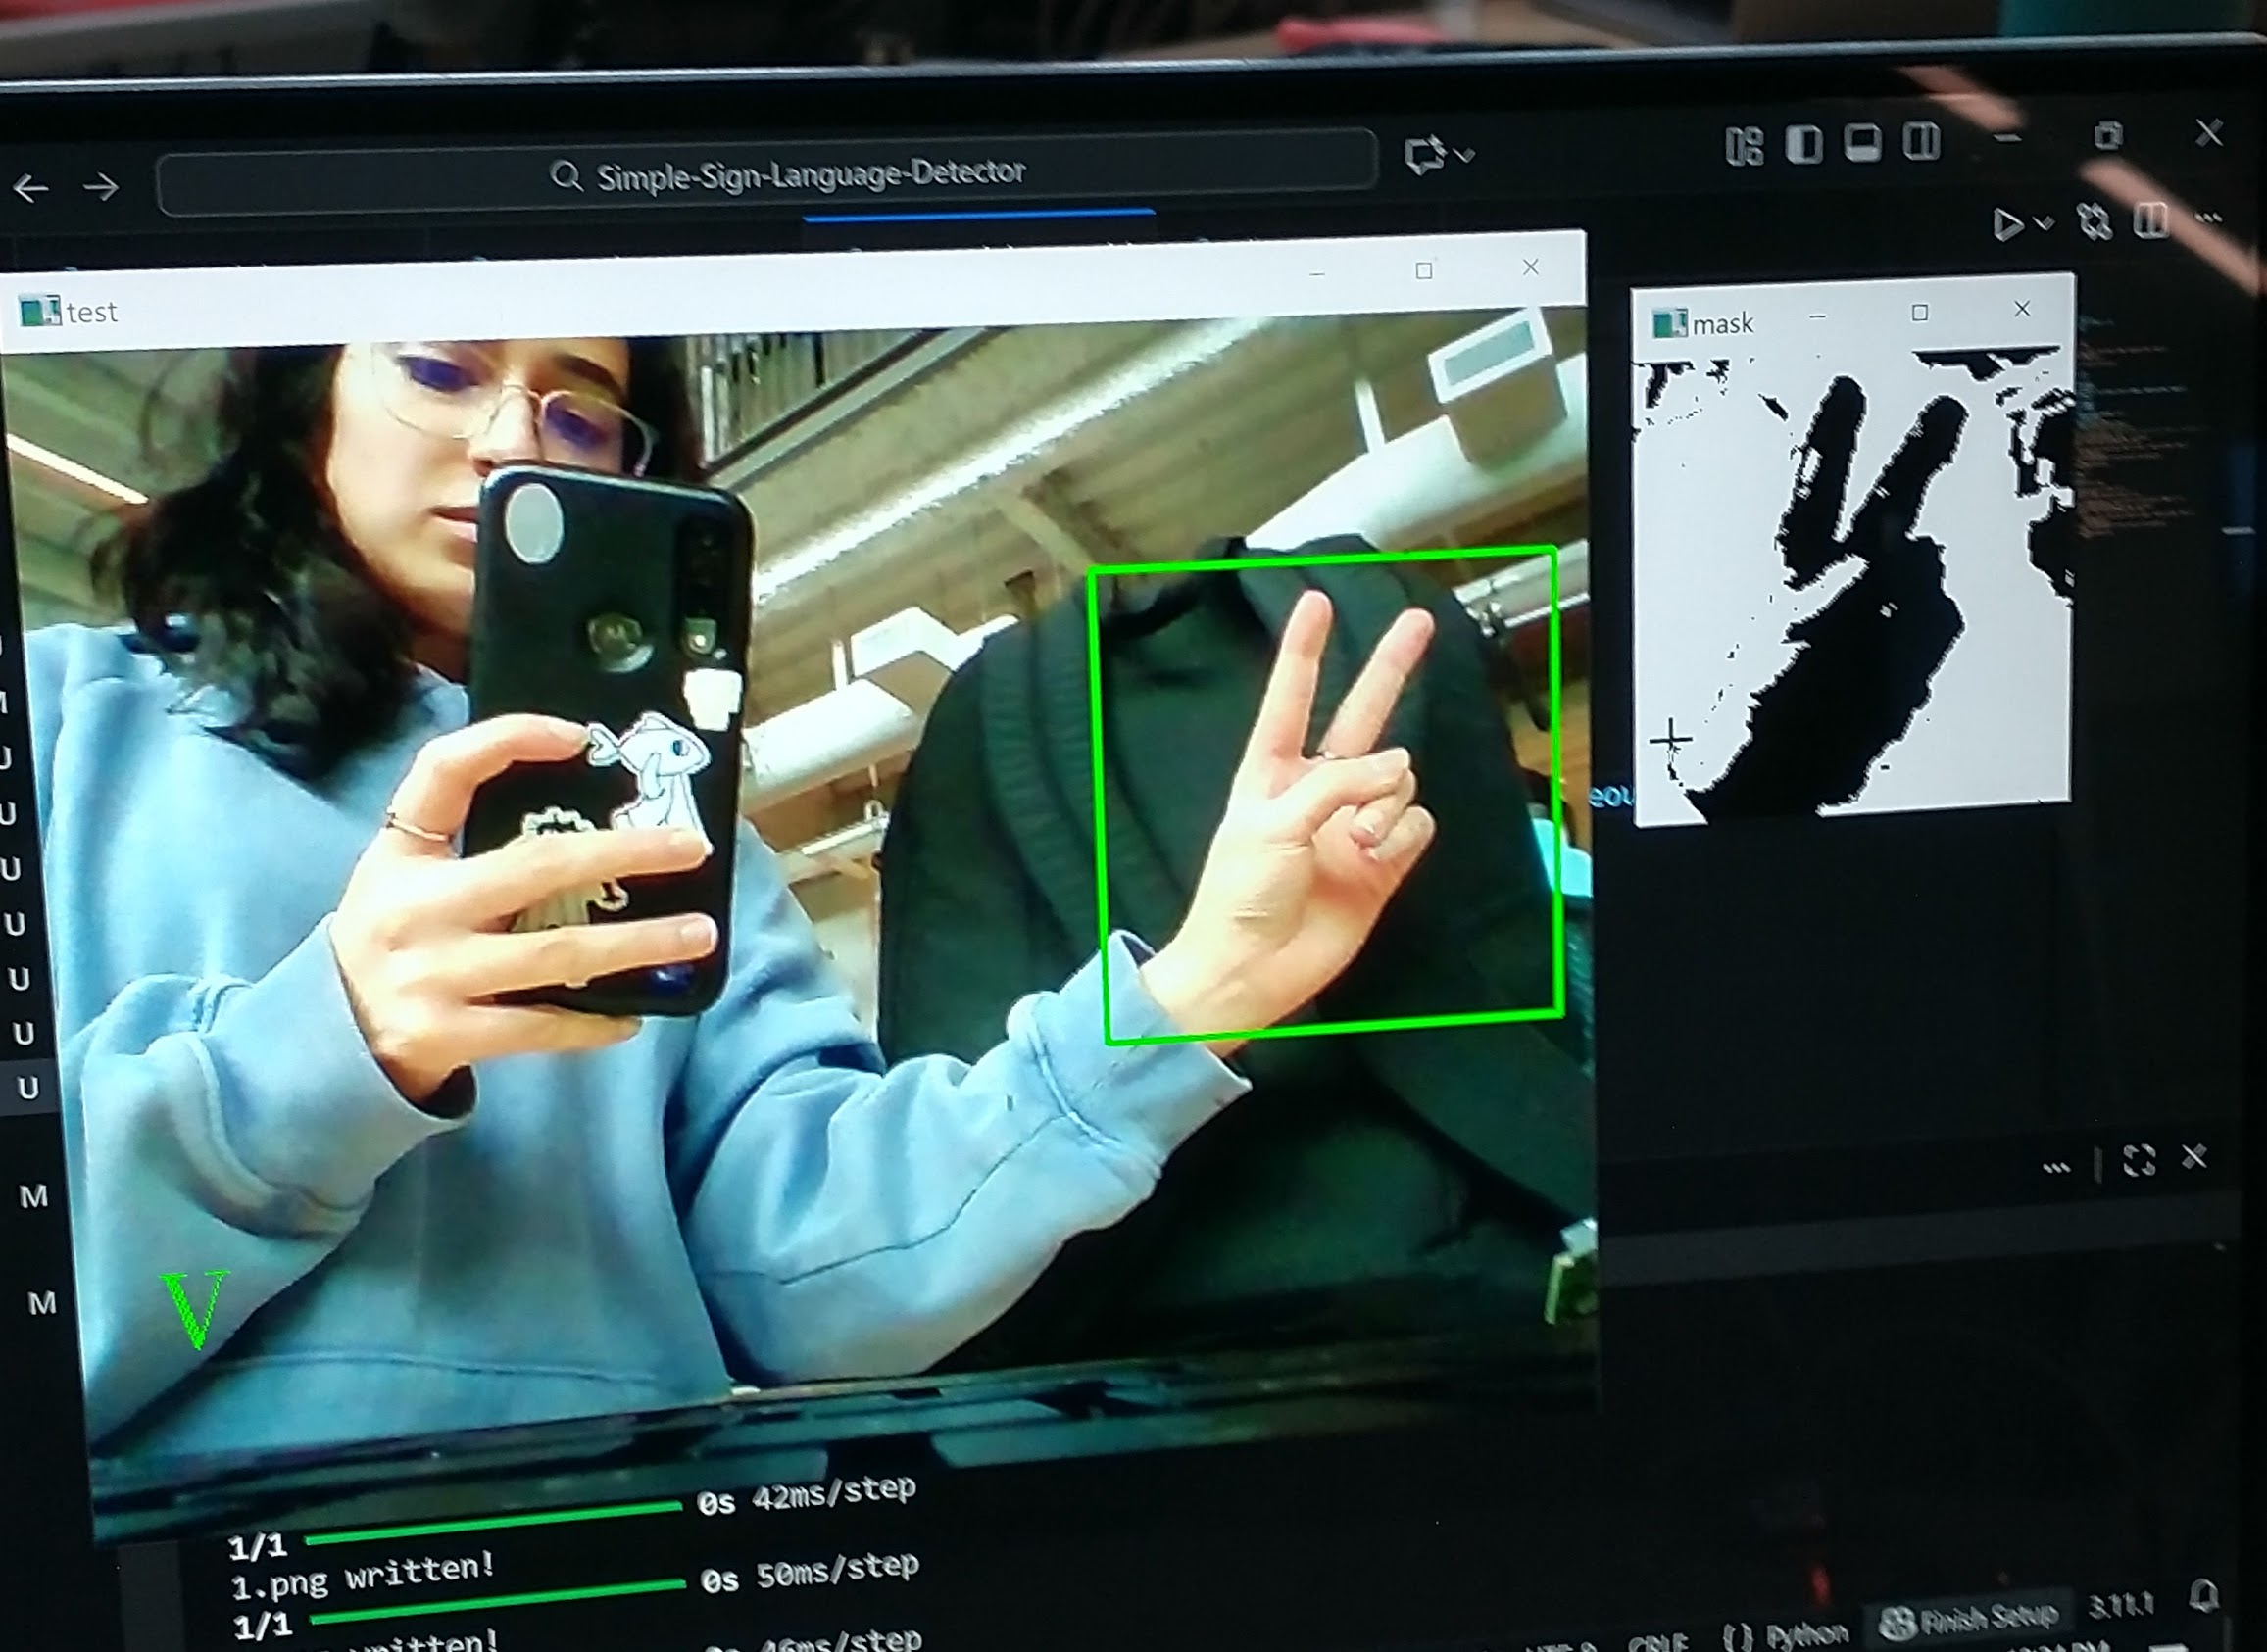Screen dimensions: 2267x1652
Task: Toggle the secondary side bar
Action: click(1921, 141)
